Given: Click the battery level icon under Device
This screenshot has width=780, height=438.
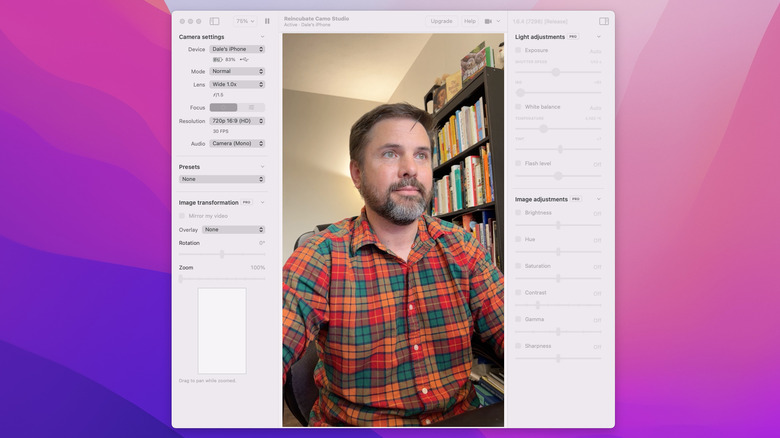Looking at the screenshot, I should 218,60.
